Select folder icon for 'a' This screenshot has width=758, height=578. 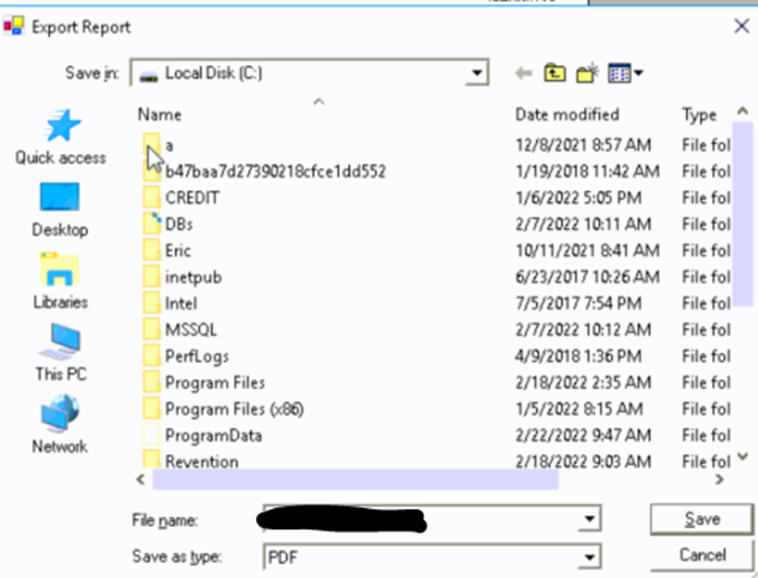click(151, 145)
